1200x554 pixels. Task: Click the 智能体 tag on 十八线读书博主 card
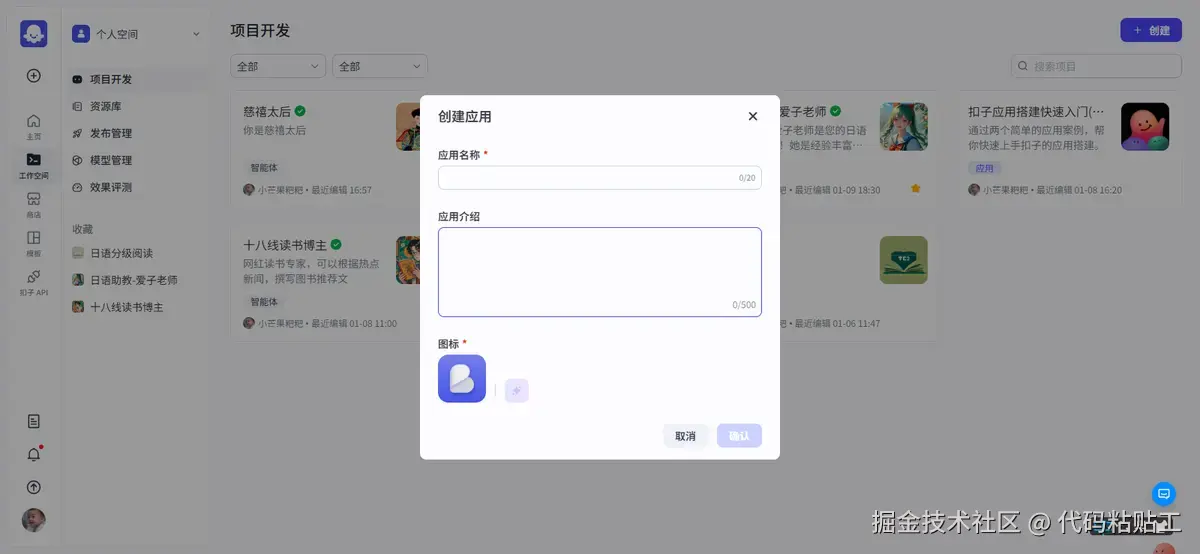tap(265, 302)
